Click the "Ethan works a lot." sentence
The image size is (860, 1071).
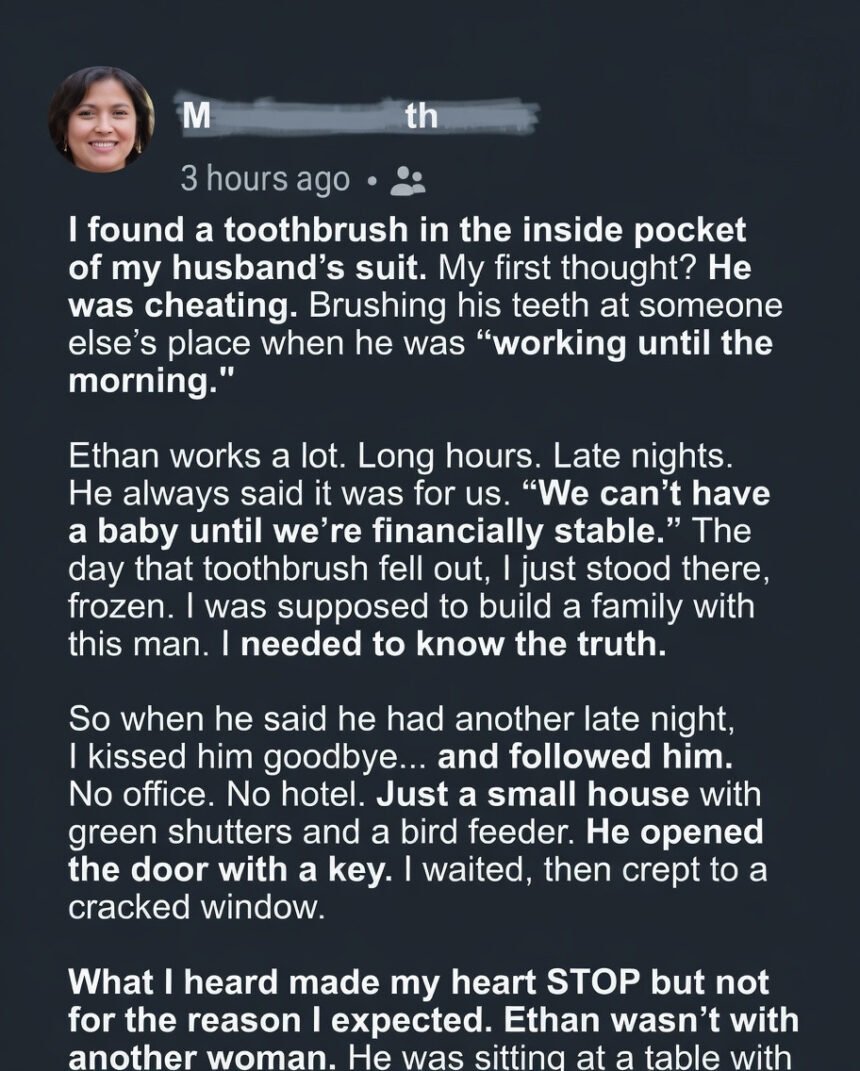pos(208,457)
